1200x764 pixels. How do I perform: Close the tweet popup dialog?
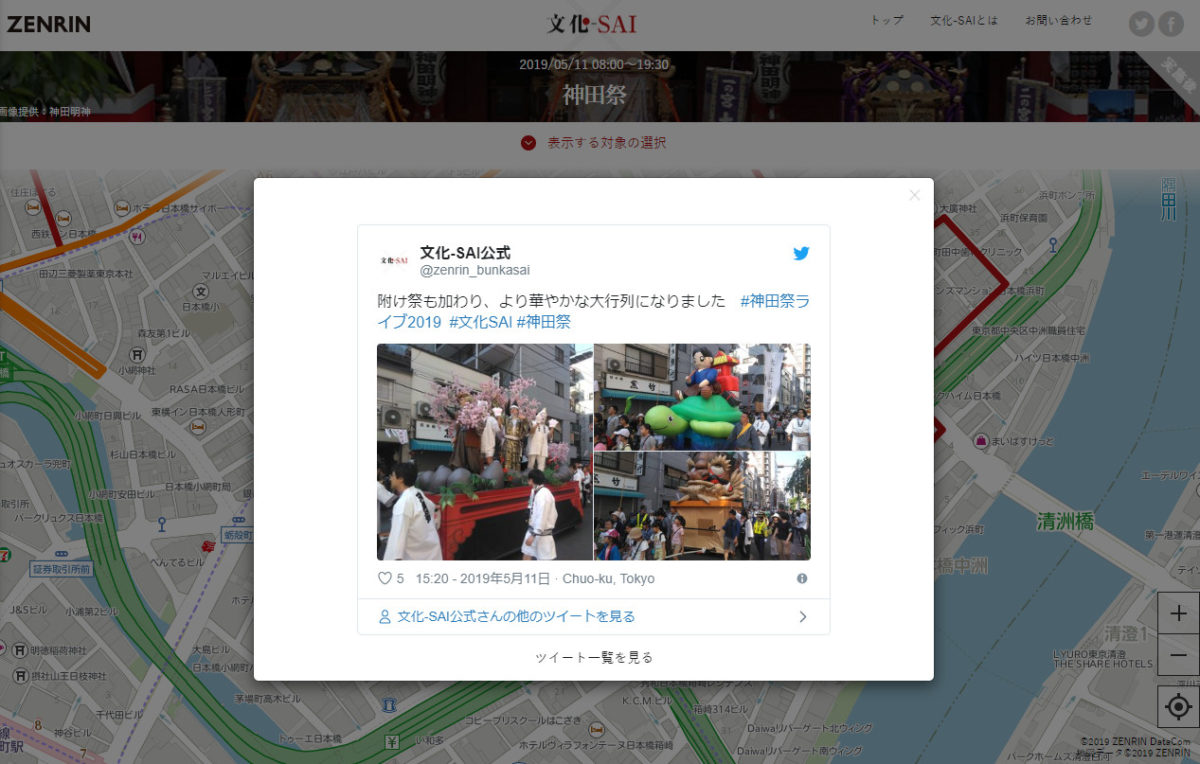point(914,195)
